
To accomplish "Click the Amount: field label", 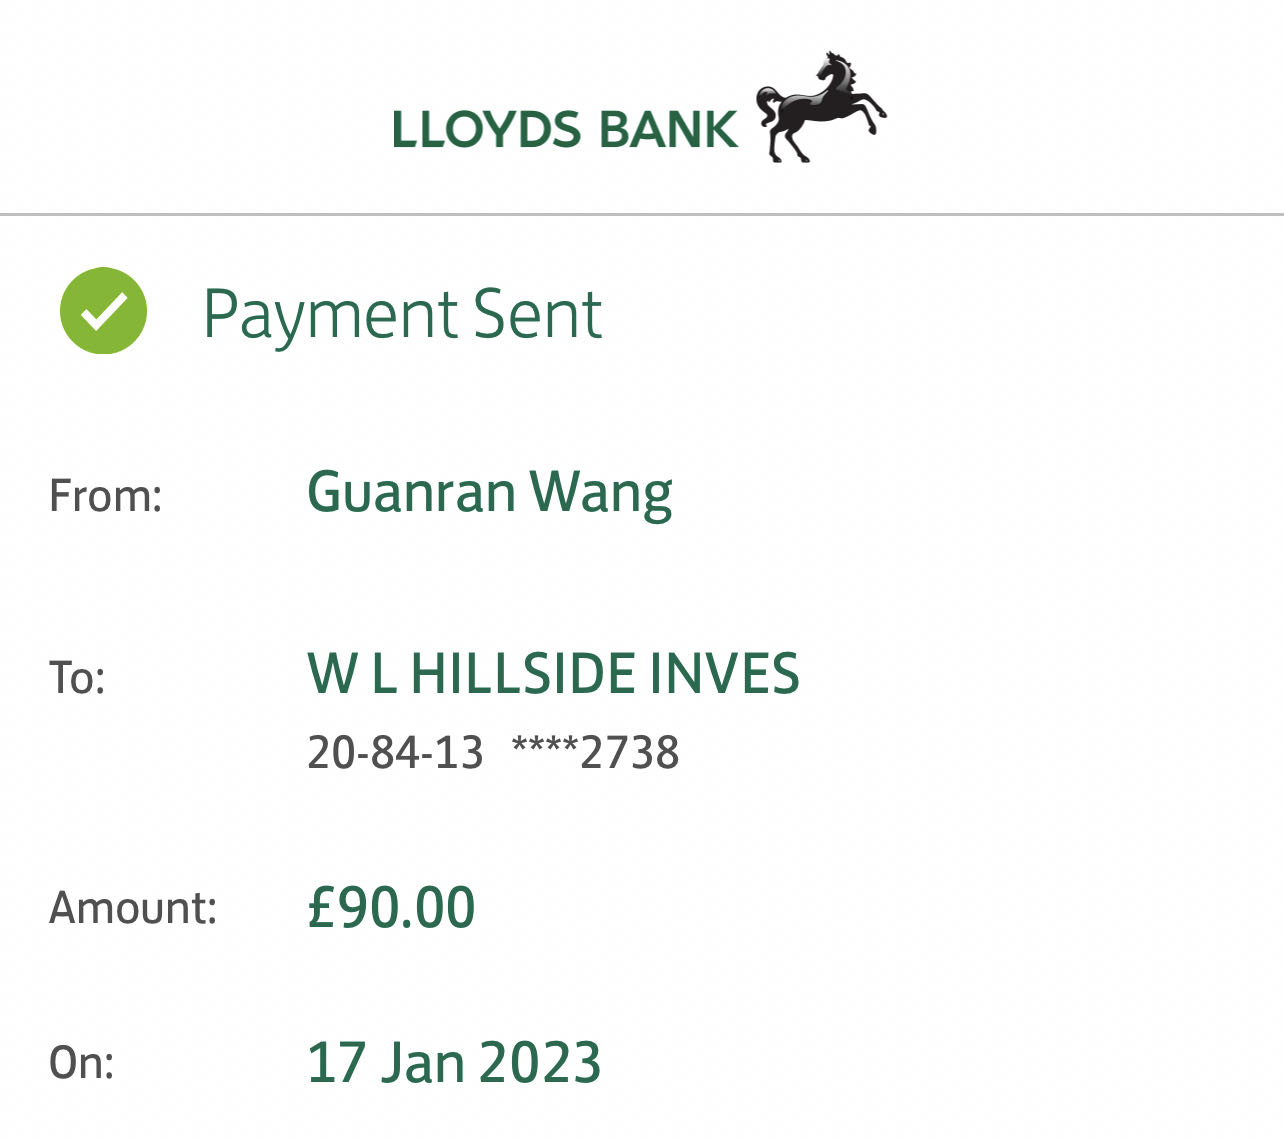I will click(x=133, y=908).
